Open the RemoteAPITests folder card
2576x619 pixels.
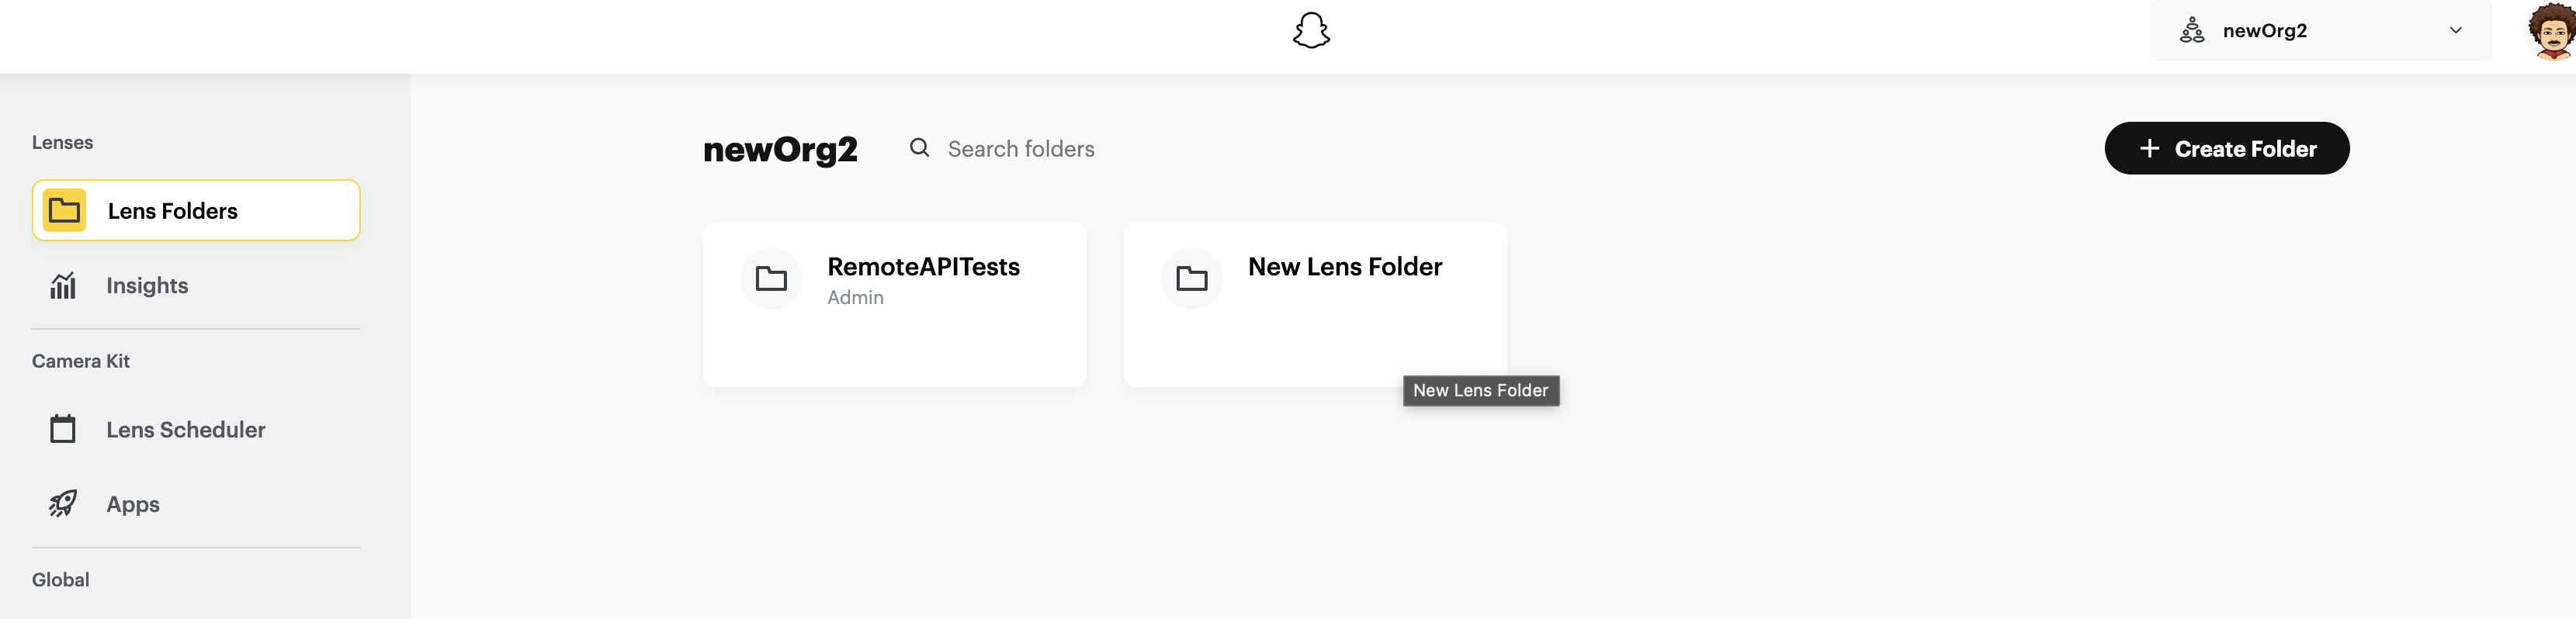click(x=894, y=305)
